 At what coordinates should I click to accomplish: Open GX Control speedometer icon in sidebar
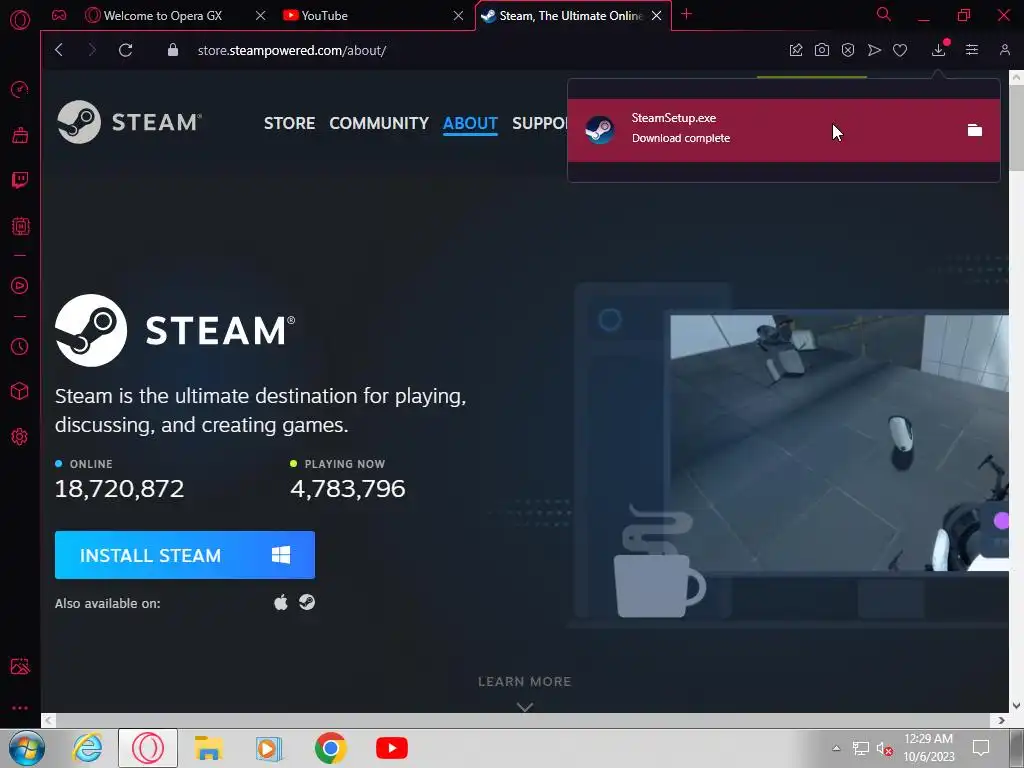(x=20, y=89)
